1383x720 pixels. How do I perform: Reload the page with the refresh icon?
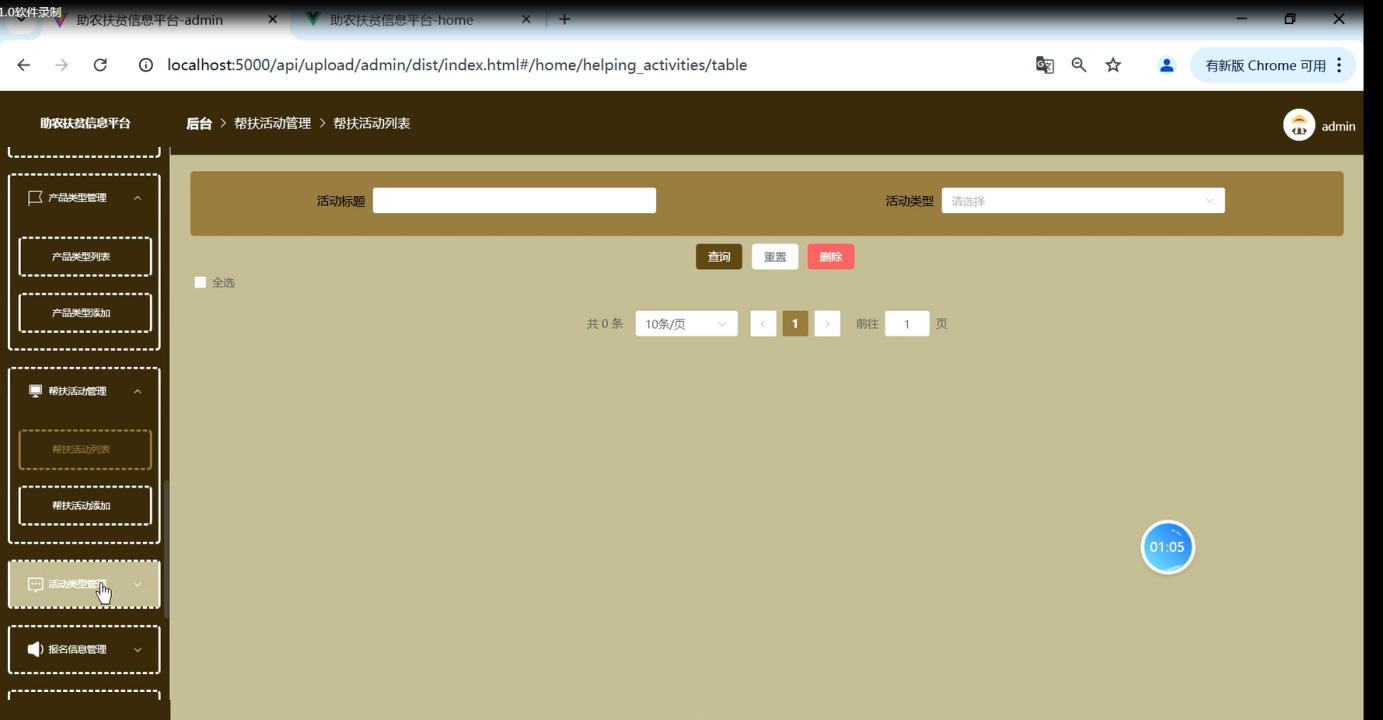point(100,65)
